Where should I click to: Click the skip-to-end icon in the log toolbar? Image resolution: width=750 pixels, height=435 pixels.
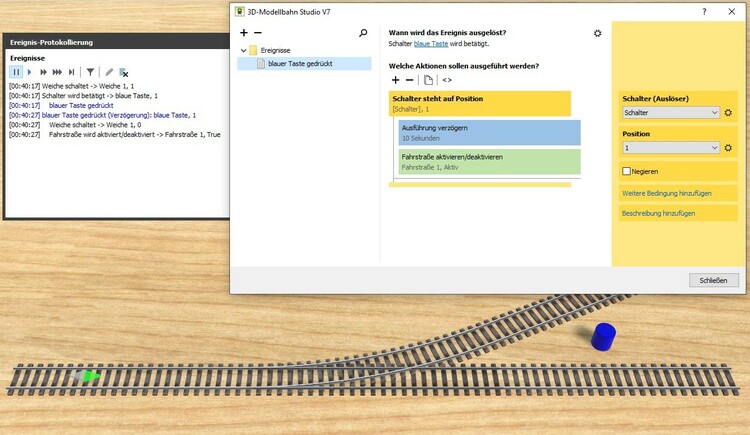(71, 72)
